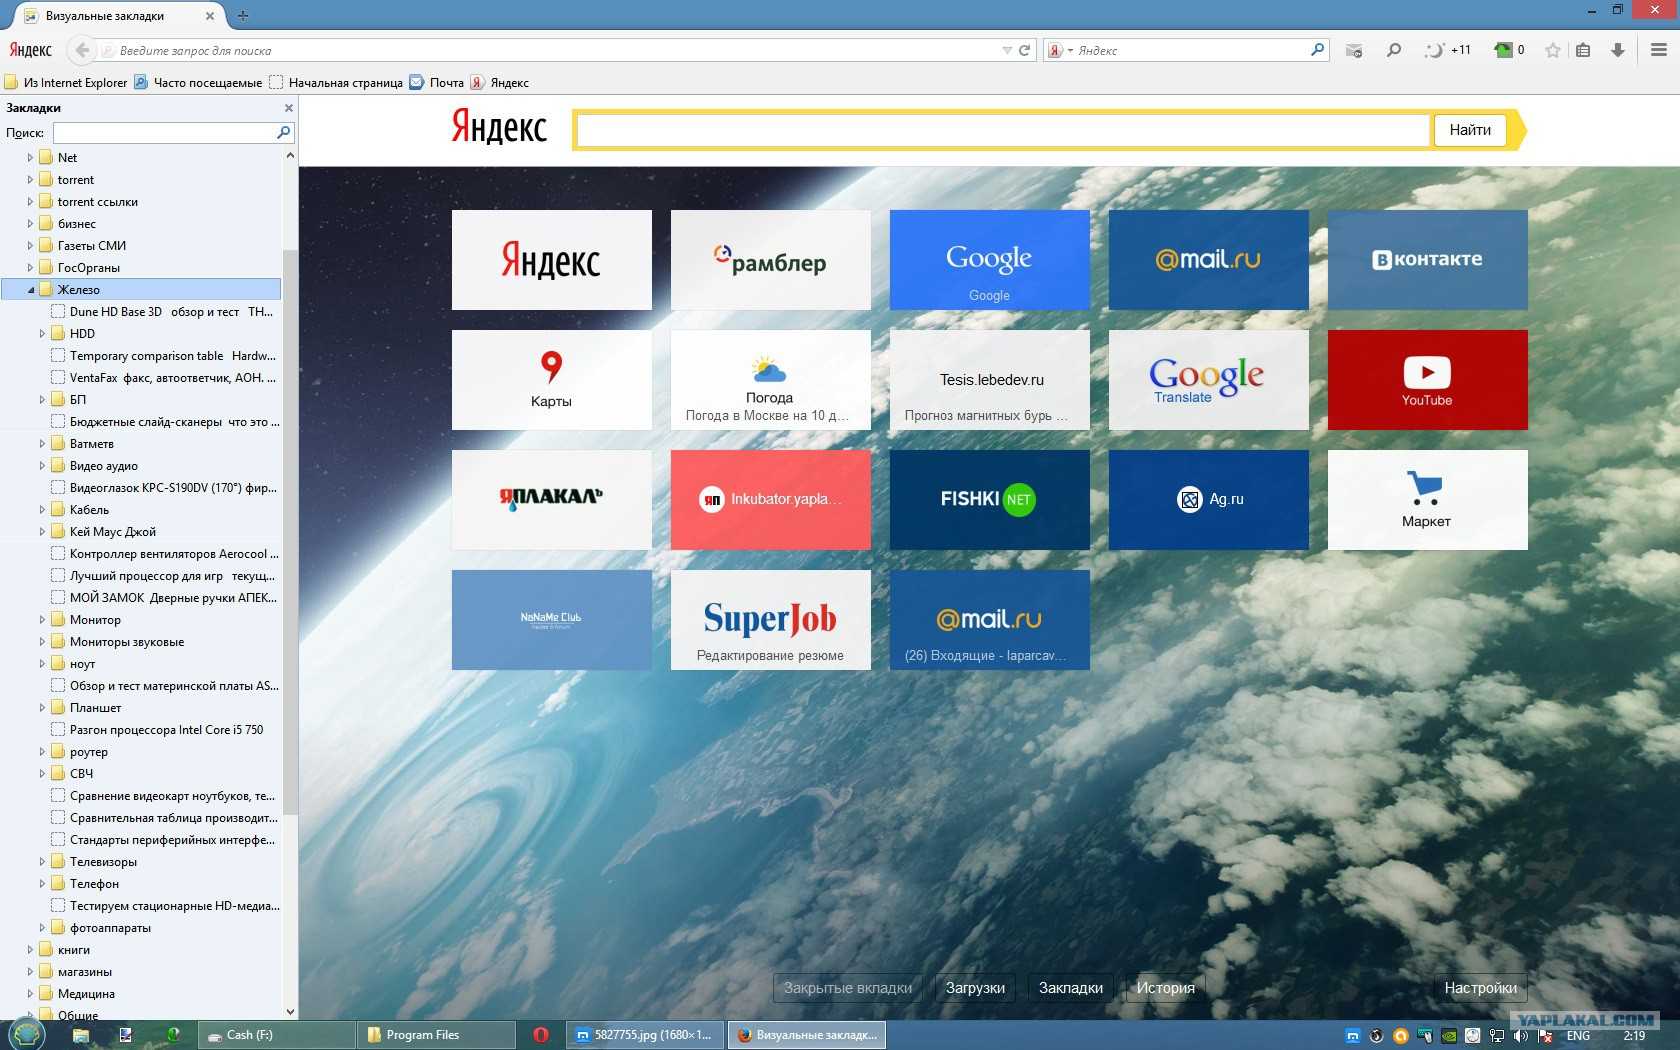
Task: Open address bar history dropdown arrow
Action: tap(1006, 50)
